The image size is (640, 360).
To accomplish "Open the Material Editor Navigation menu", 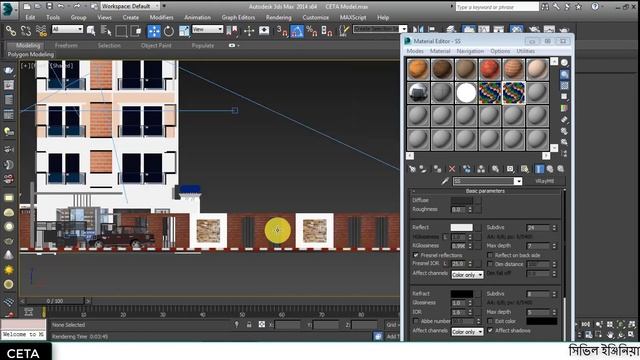I will (x=470, y=51).
